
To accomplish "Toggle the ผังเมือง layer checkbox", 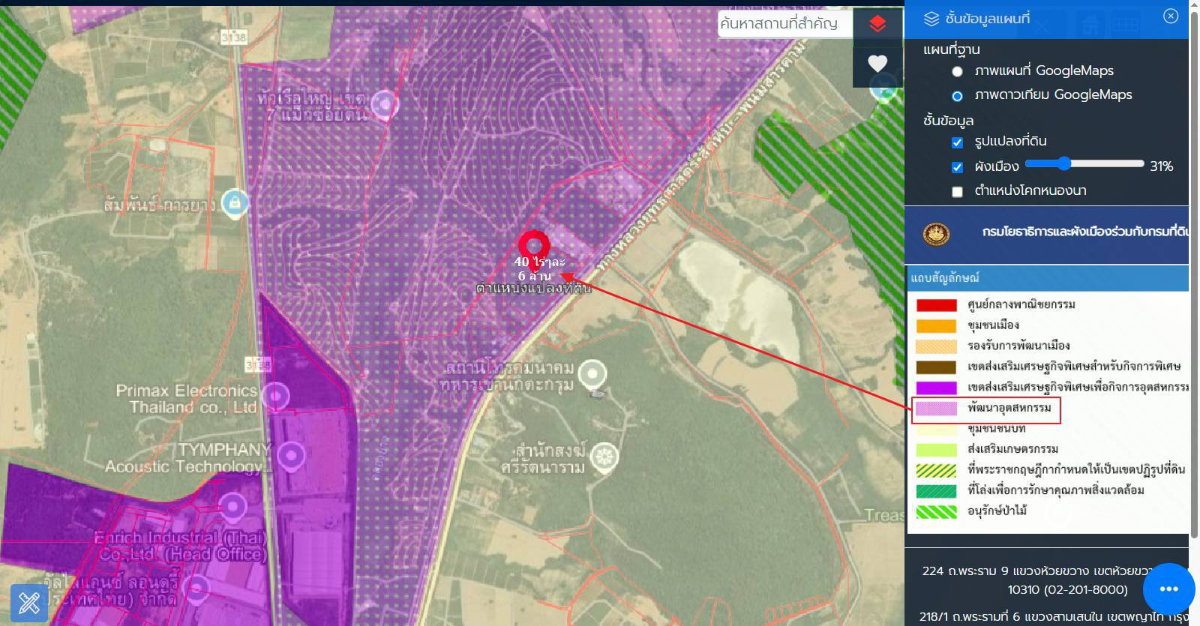I will pyautogui.click(x=957, y=167).
